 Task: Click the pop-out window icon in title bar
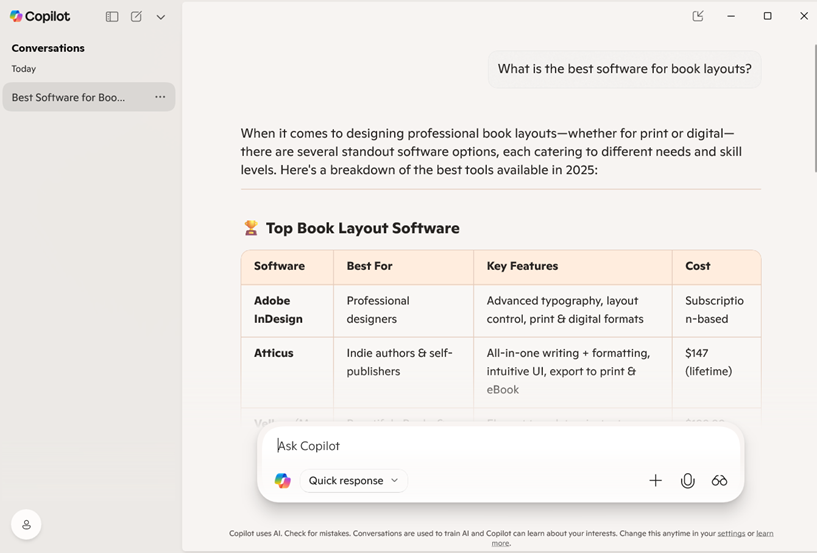point(698,16)
